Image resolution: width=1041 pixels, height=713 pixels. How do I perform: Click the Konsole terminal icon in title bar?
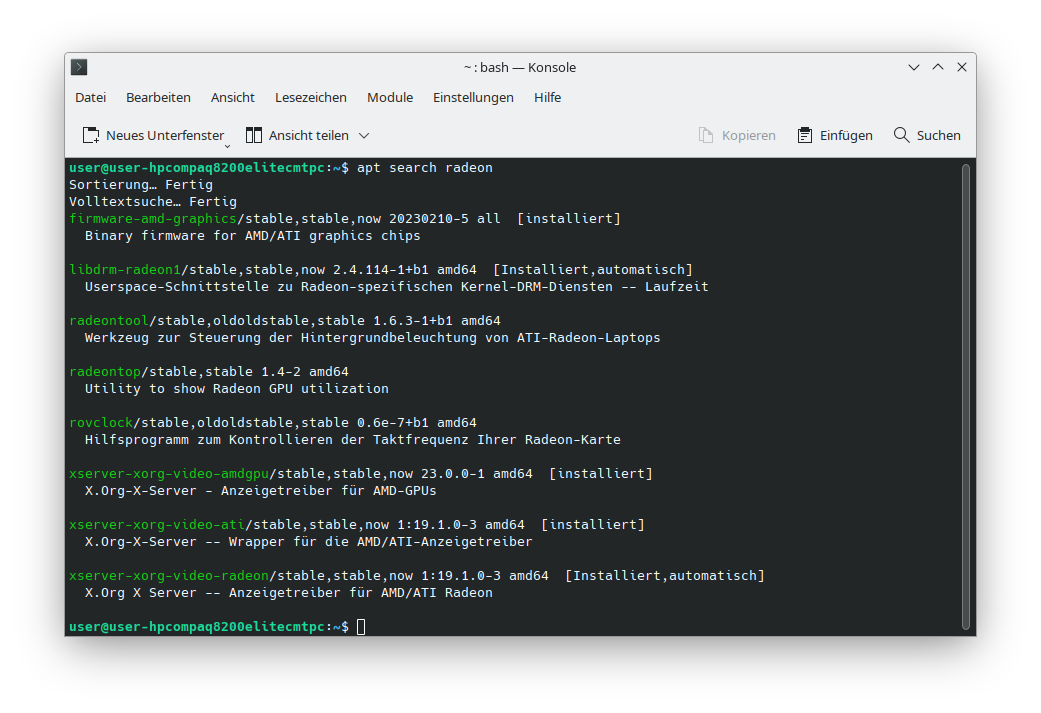pyautogui.click(x=79, y=67)
